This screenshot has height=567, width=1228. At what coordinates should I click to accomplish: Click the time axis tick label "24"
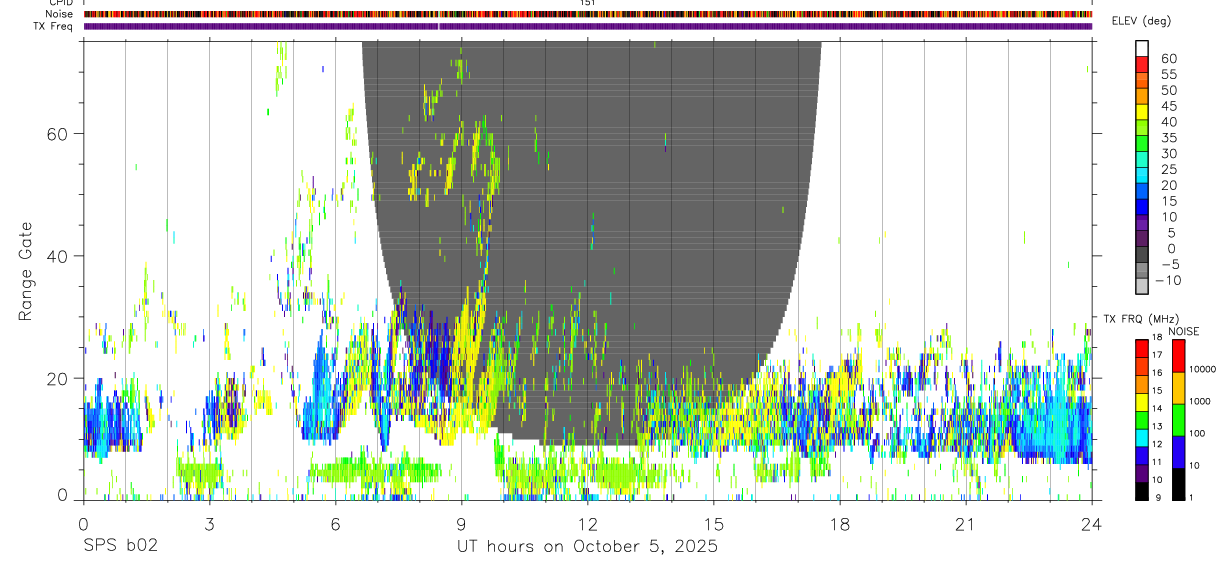pos(1091,524)
